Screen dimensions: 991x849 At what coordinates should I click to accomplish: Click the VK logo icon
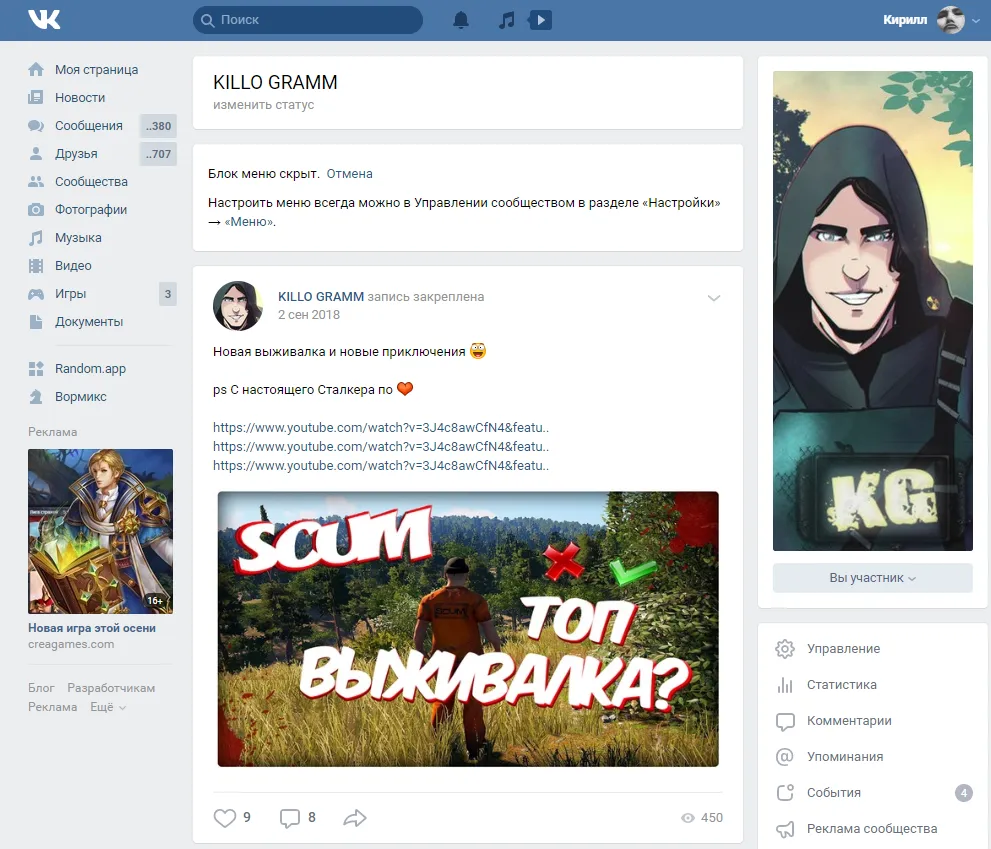coord(44,20)
